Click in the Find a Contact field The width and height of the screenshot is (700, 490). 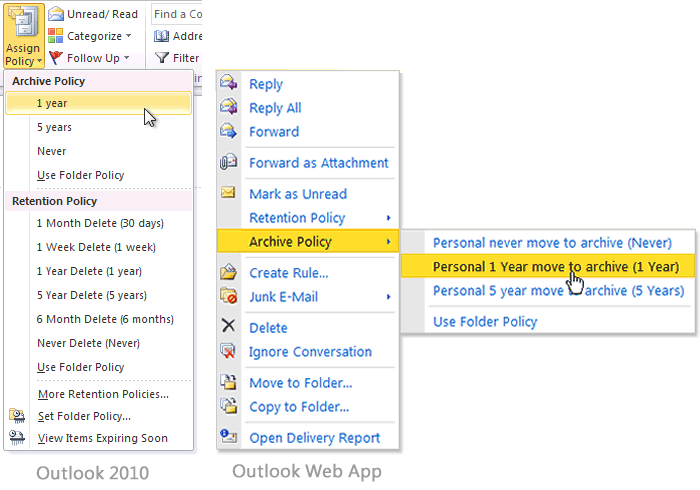177,14
